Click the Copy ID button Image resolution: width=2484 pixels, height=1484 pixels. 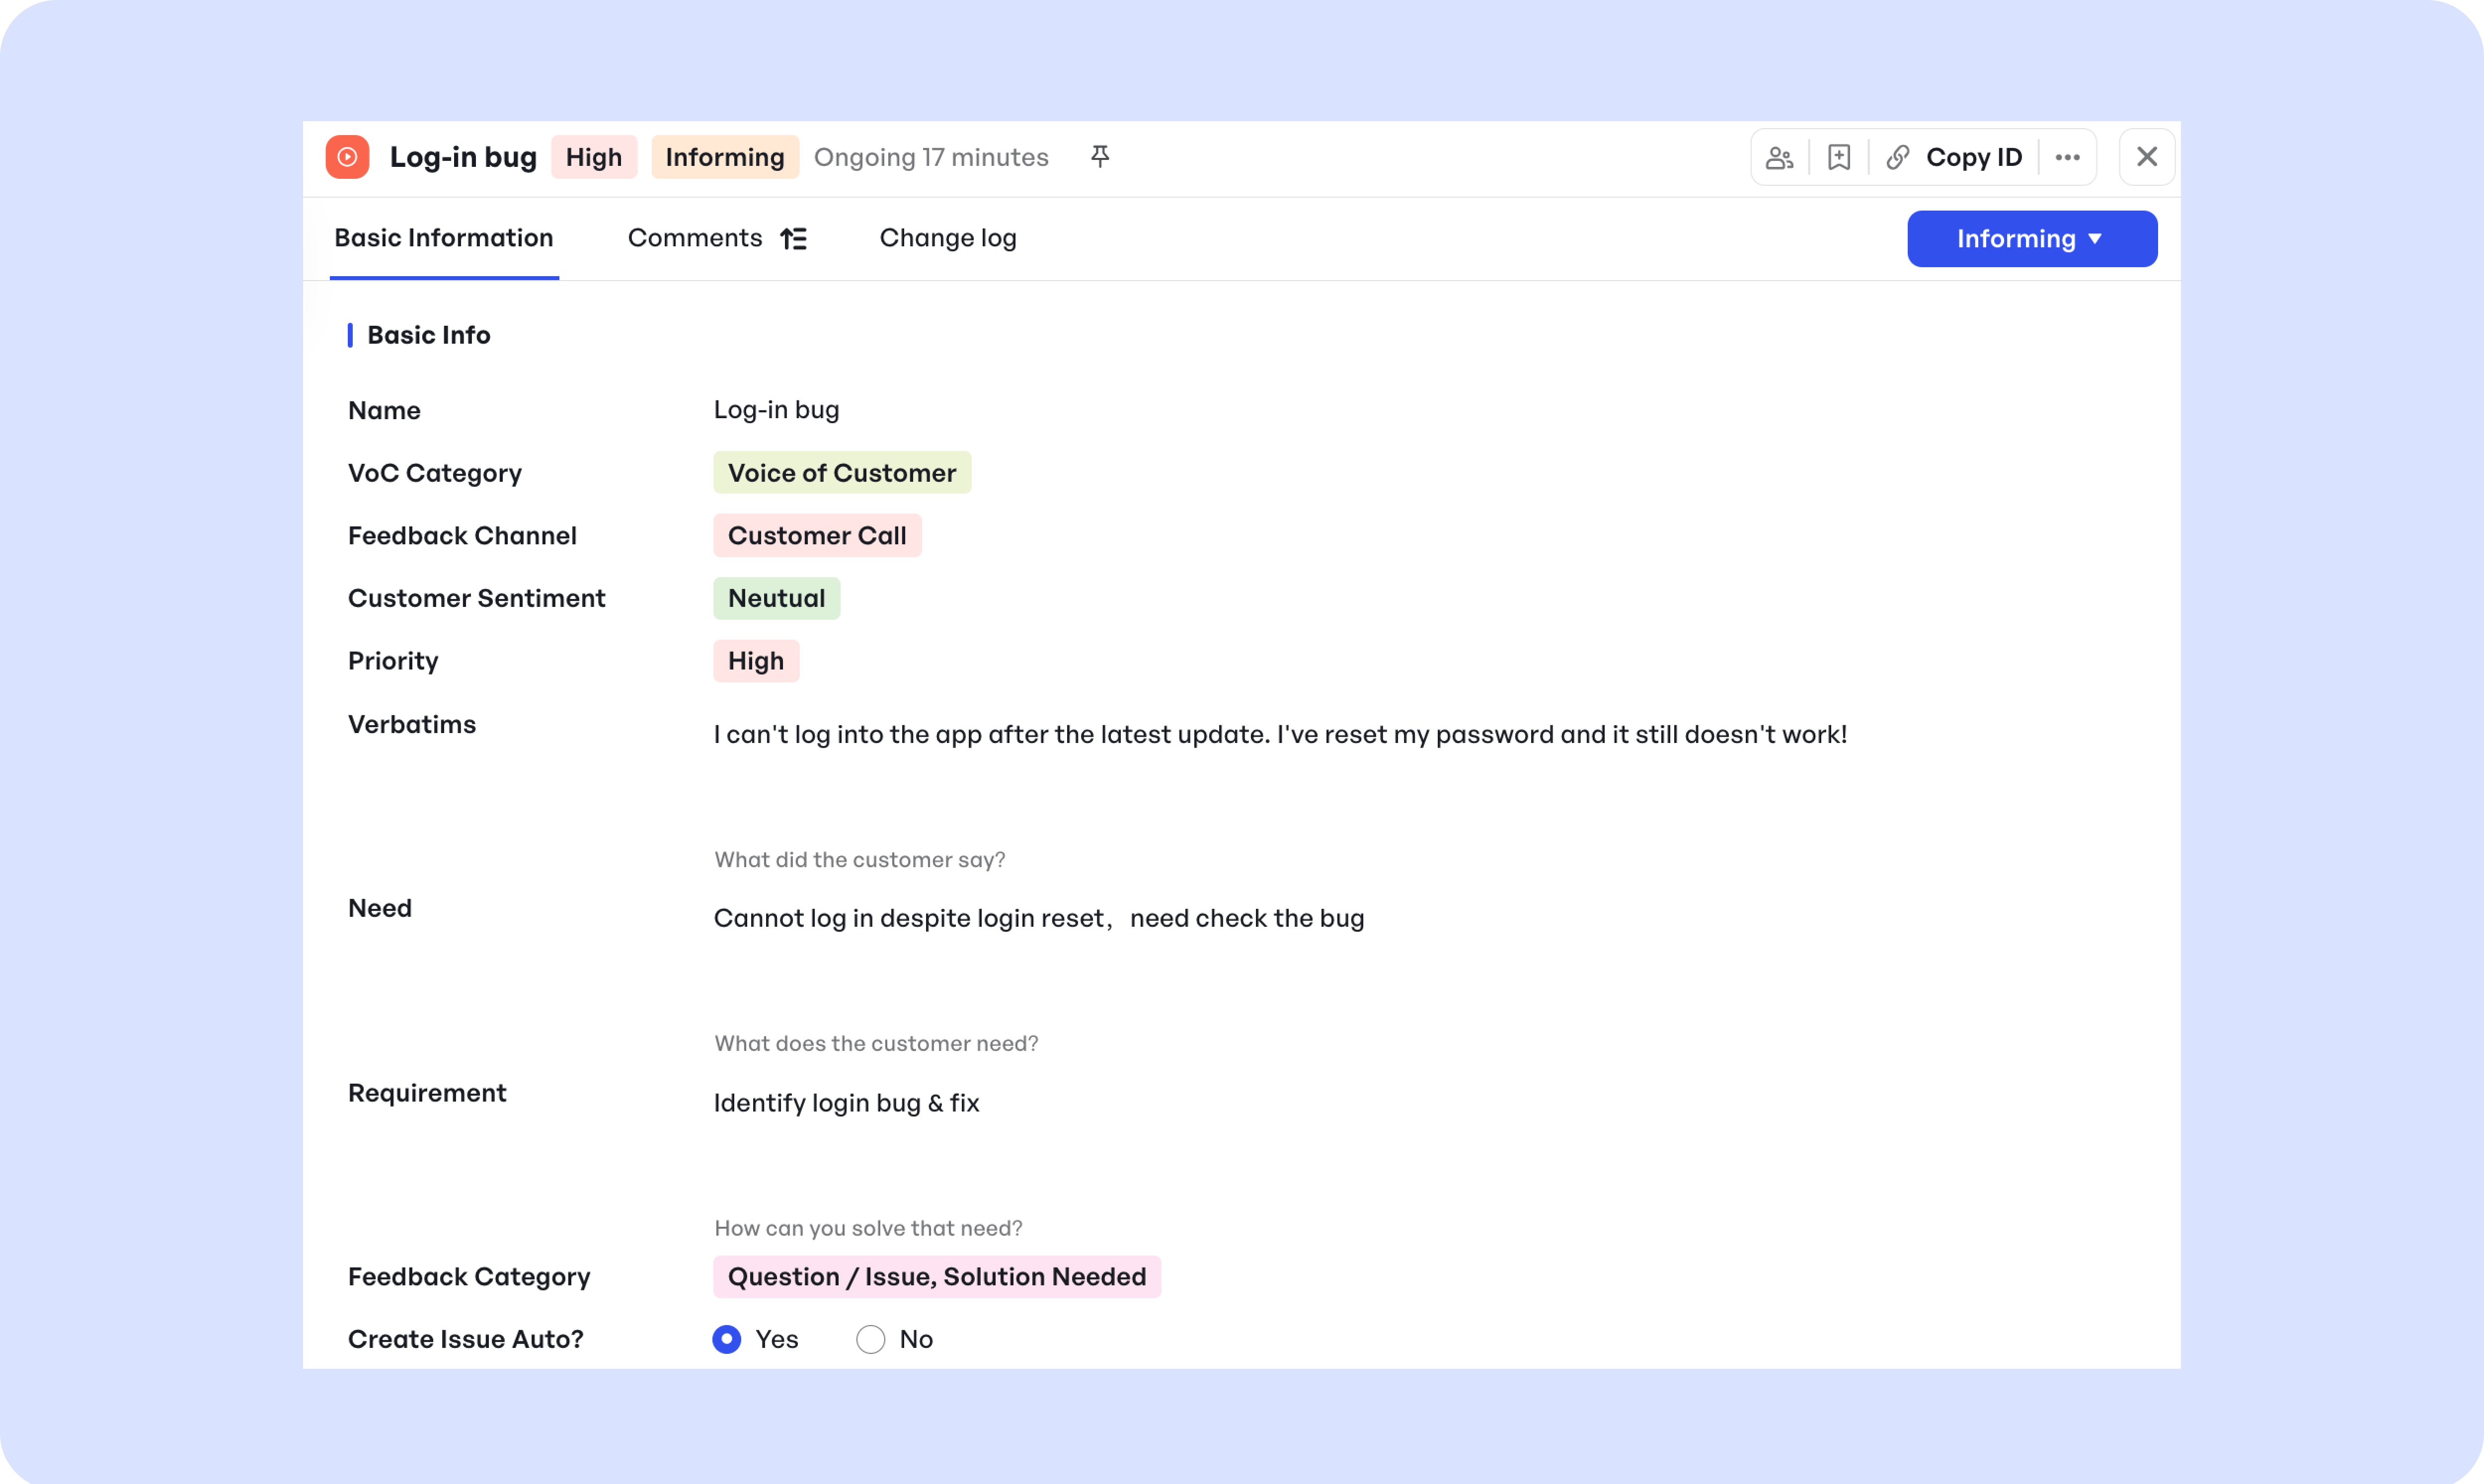pos(1974,157)
